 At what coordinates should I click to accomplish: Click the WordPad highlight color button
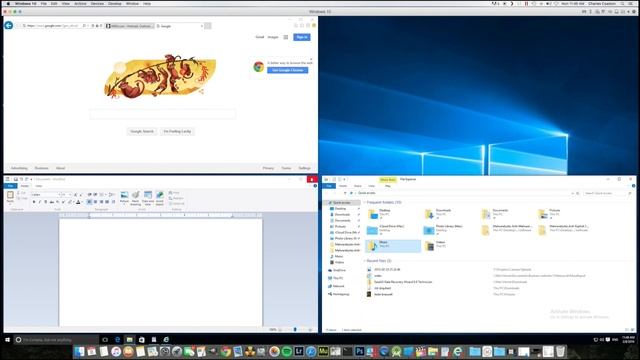coord(69,202)
